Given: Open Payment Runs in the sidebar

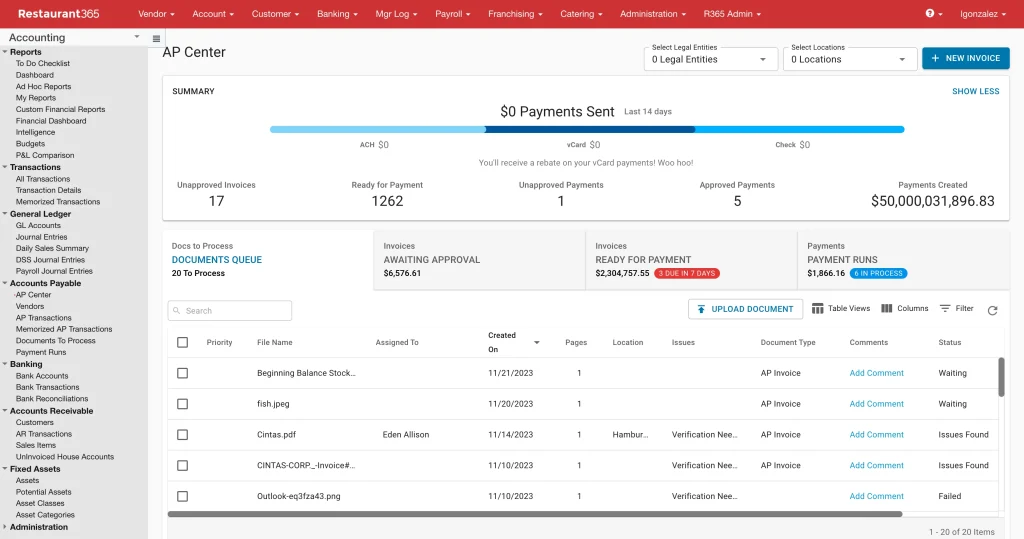Looking at the screenshot, I should pos(40,352).
